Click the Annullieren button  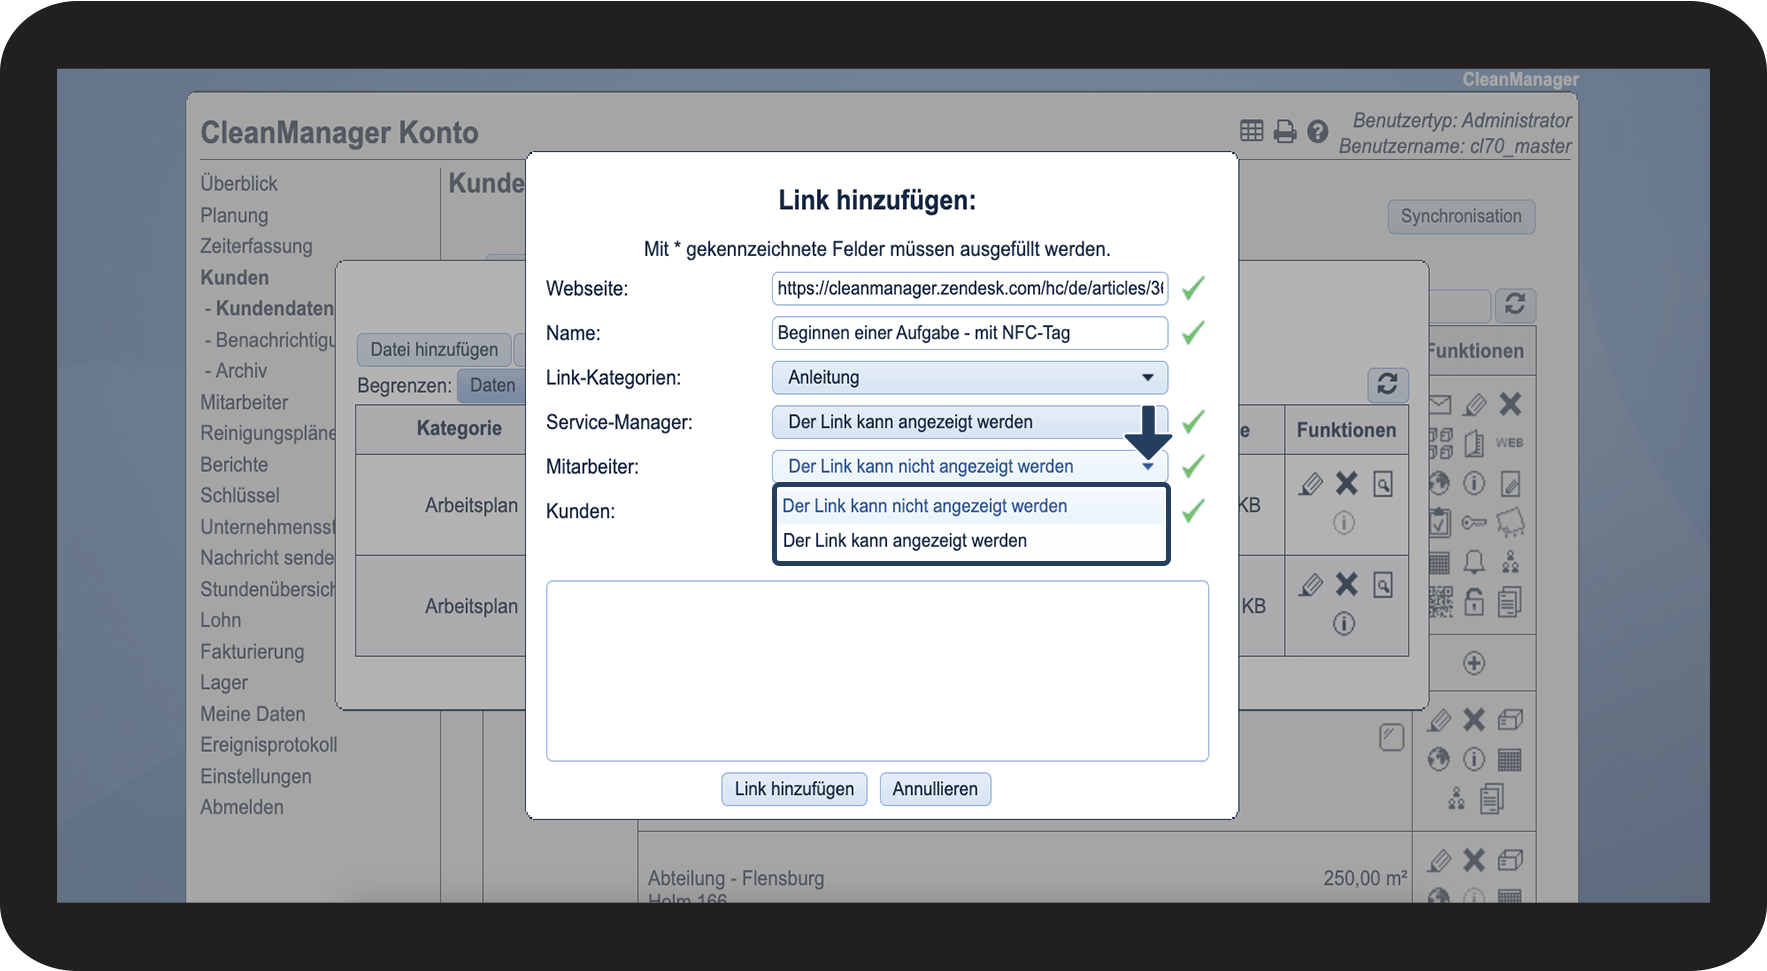pos(935,789)
